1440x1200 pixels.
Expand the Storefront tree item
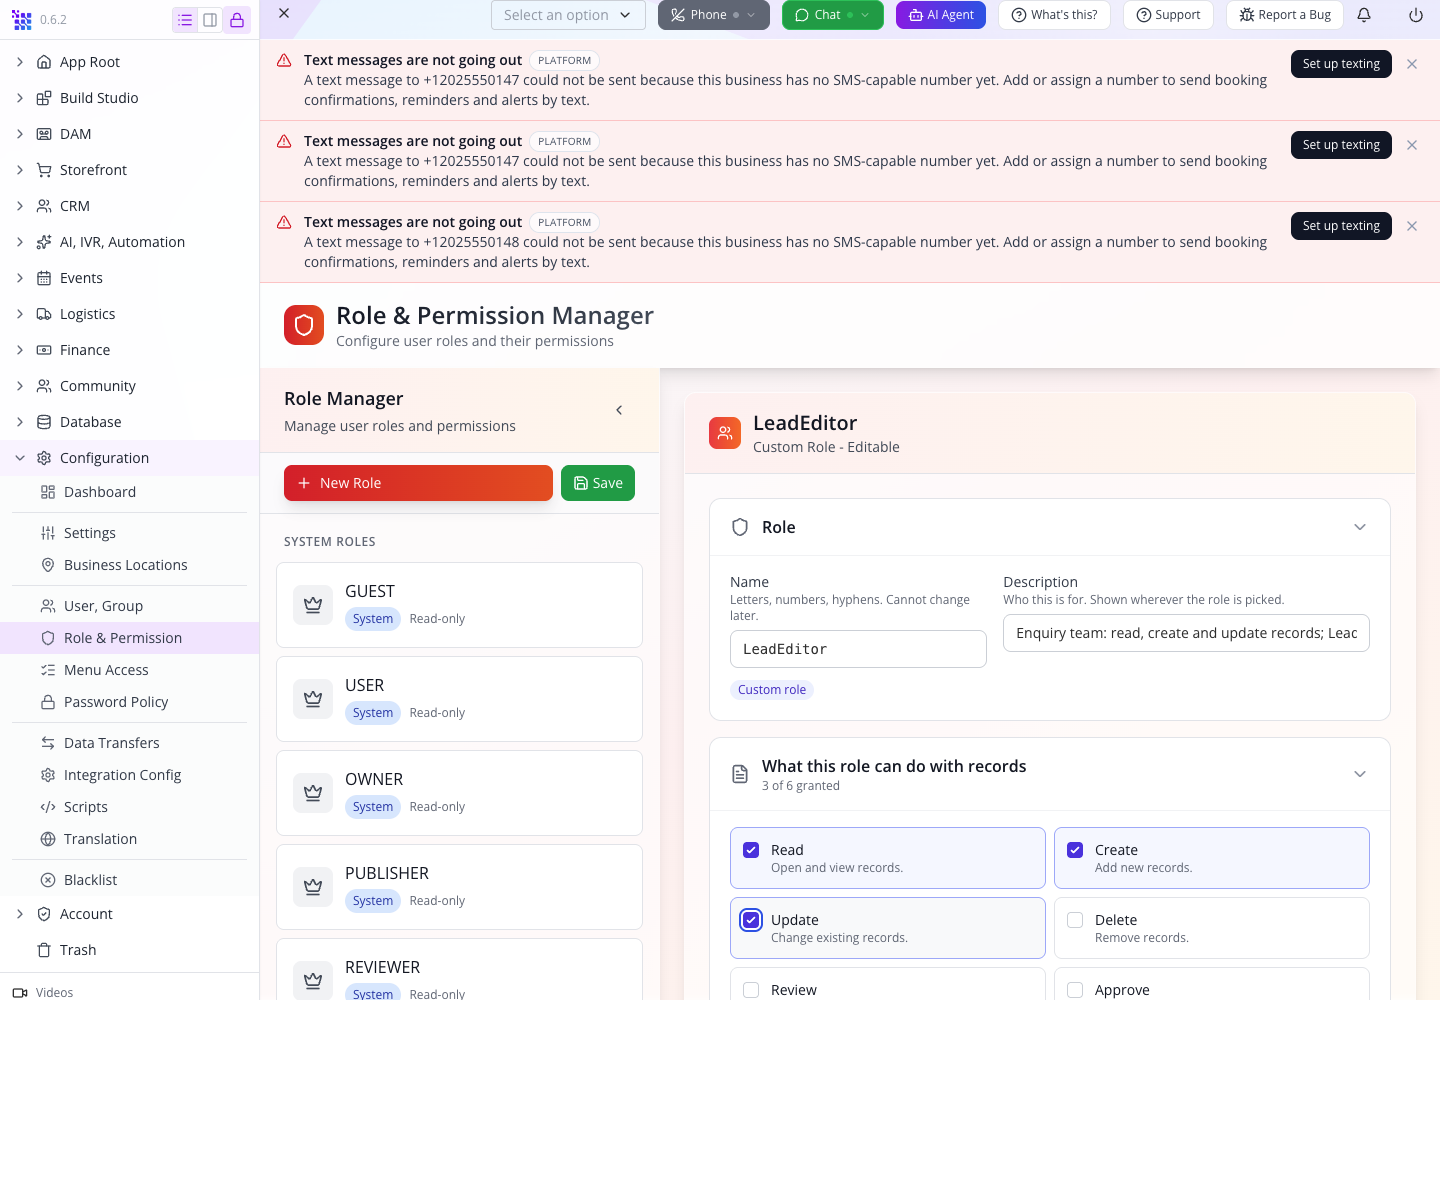(20, 170)
